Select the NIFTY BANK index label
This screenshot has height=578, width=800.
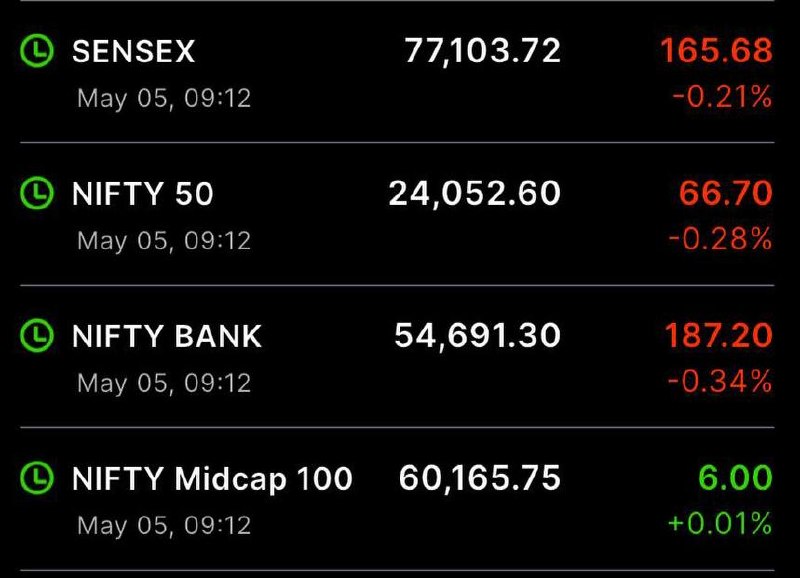pos(167,336)
